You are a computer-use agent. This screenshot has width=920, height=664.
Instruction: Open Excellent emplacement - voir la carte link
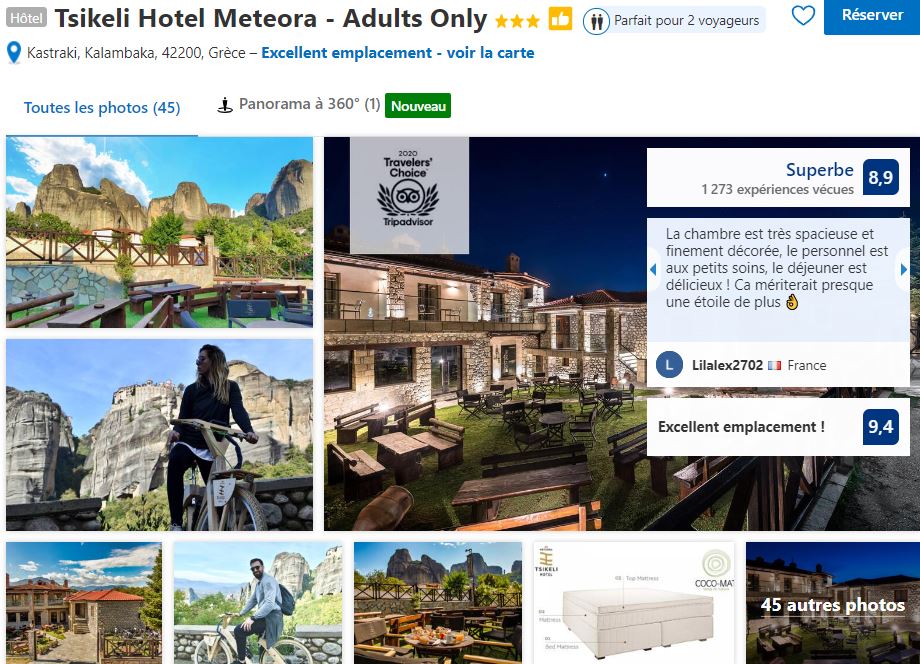pyautogui.click(x=398, y=53)
